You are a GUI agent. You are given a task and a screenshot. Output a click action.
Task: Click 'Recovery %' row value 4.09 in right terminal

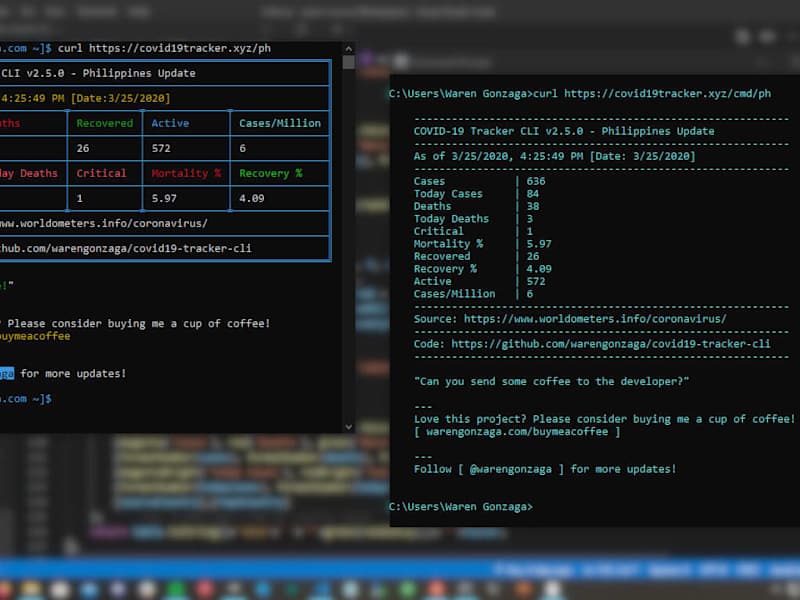pyautogui.click(x=539, y=269)
